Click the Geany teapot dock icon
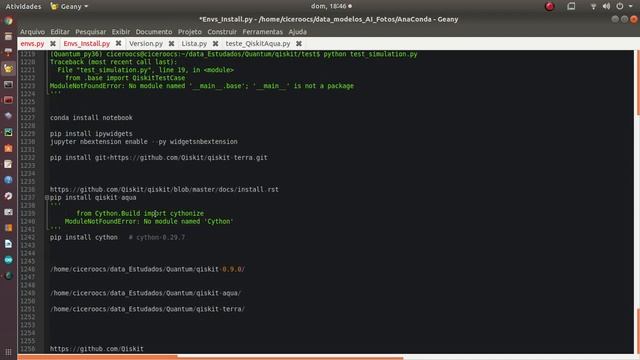The width and height of the screenshot is (640, 360). coord(8,68)
